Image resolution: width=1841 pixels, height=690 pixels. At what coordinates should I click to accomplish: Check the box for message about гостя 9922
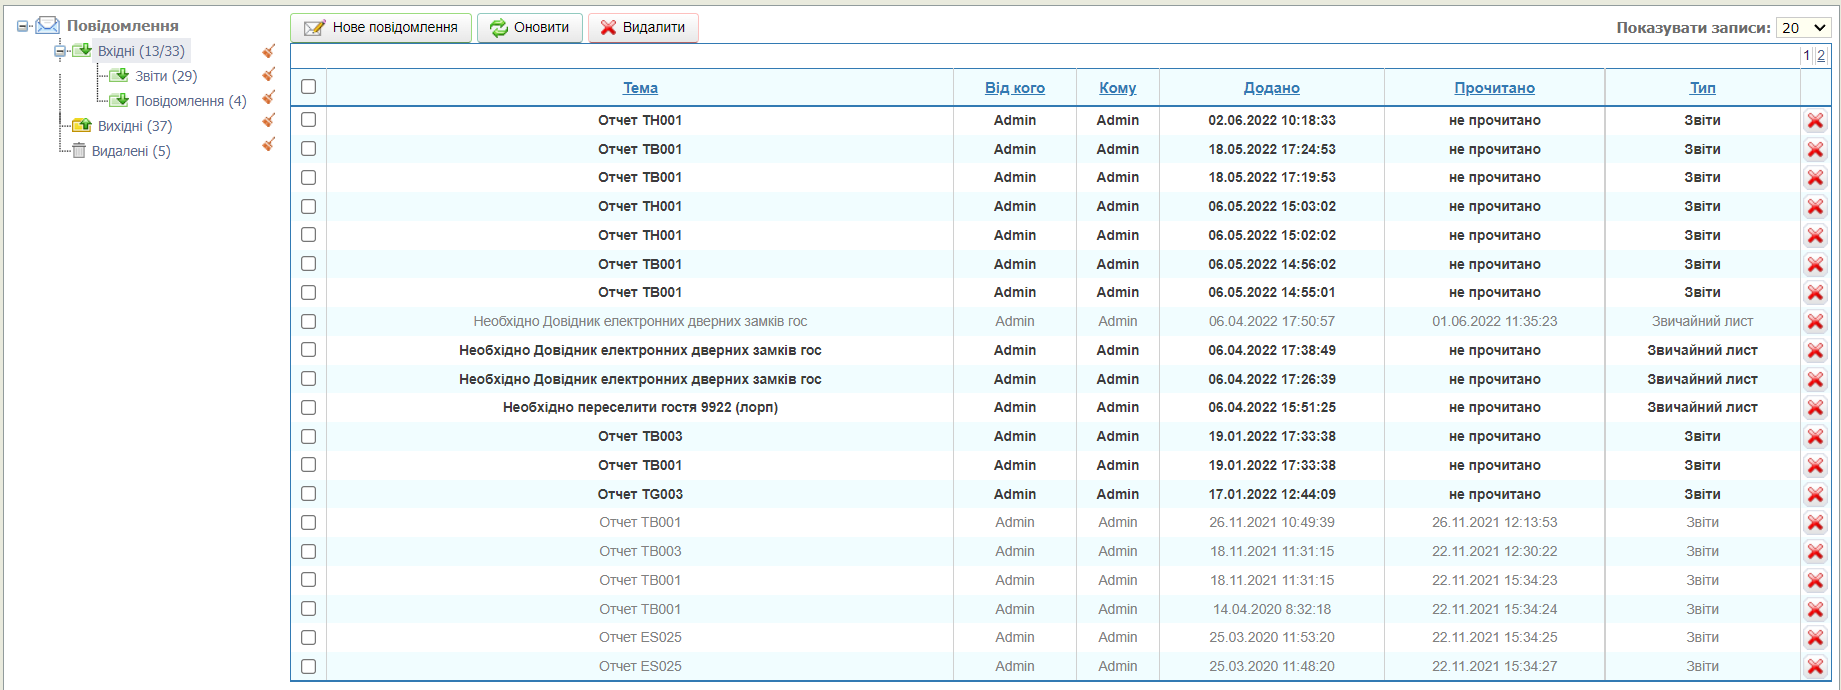[x=308, y=408]
